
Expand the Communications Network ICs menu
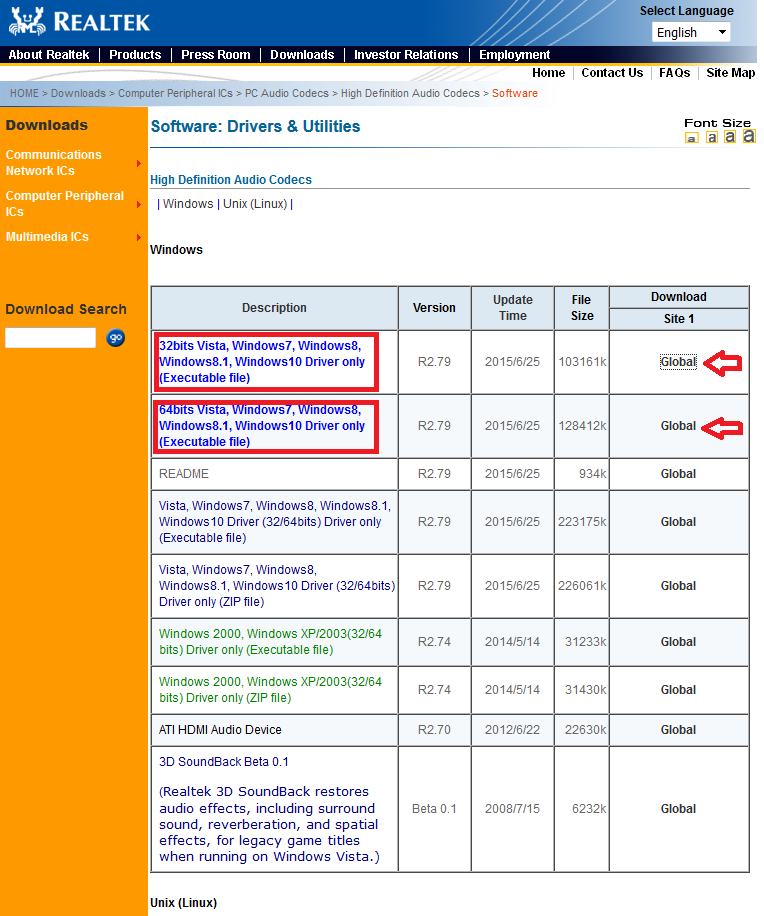139,164
